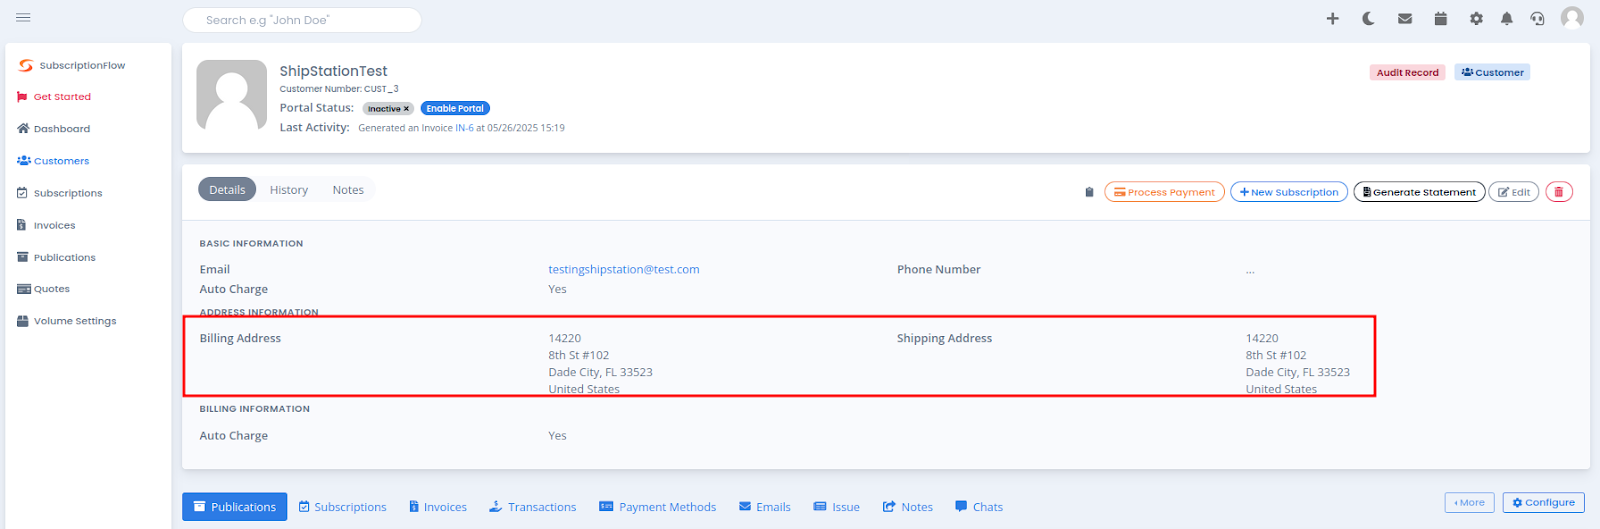The height and width of the screenshot is (529, 1600).
Task: Open Quotes in sidebar
Action: pos(43,289)
